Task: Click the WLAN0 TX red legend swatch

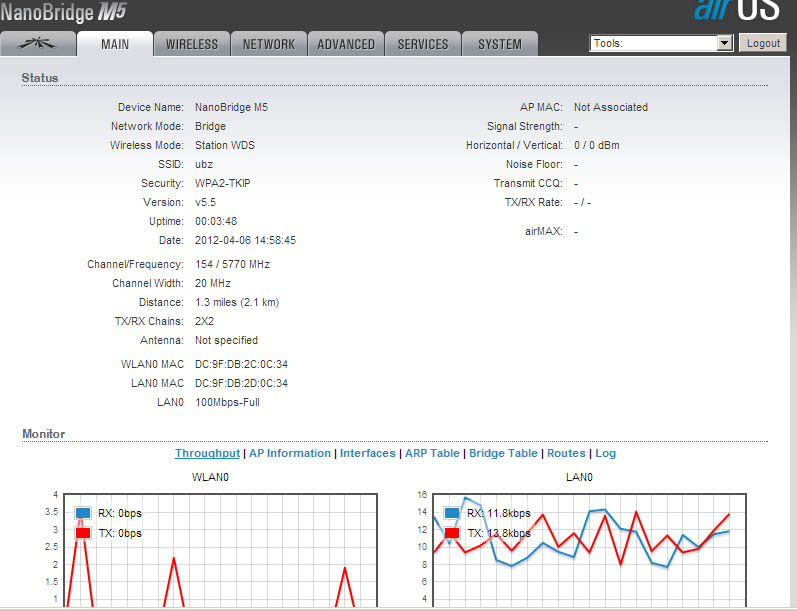Action: click(x=83, y=533)
